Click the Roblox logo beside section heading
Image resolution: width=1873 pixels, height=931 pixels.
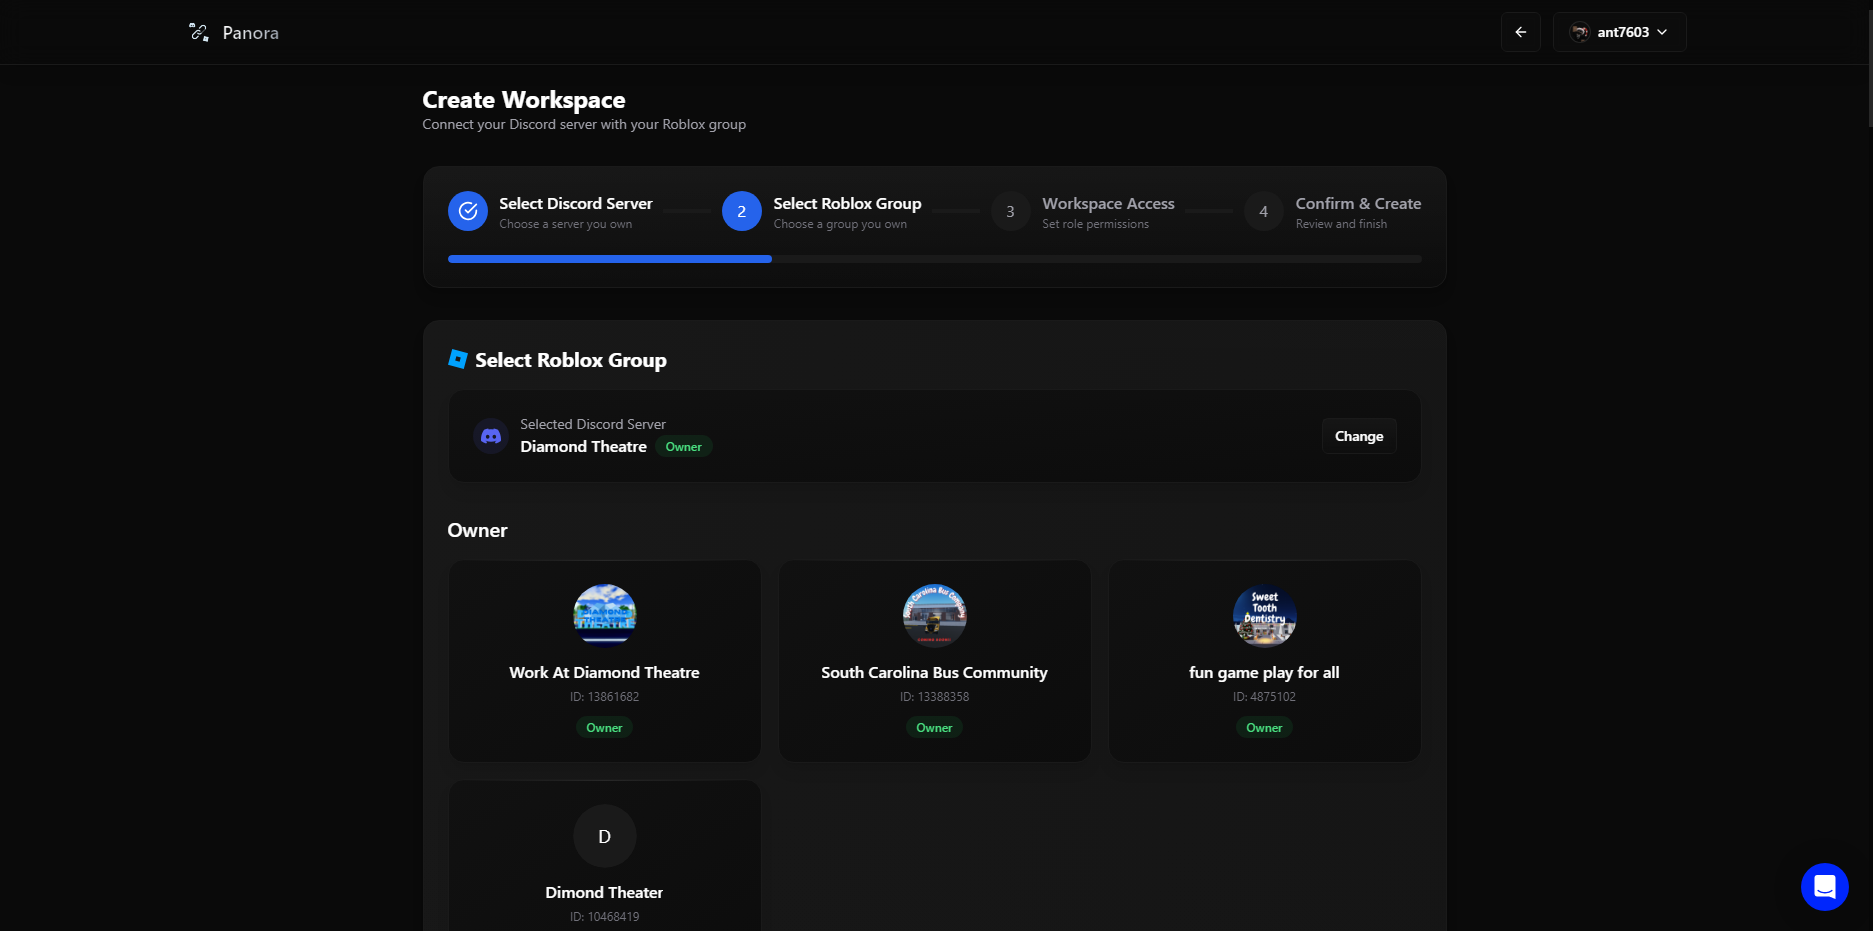pos(458,360)
